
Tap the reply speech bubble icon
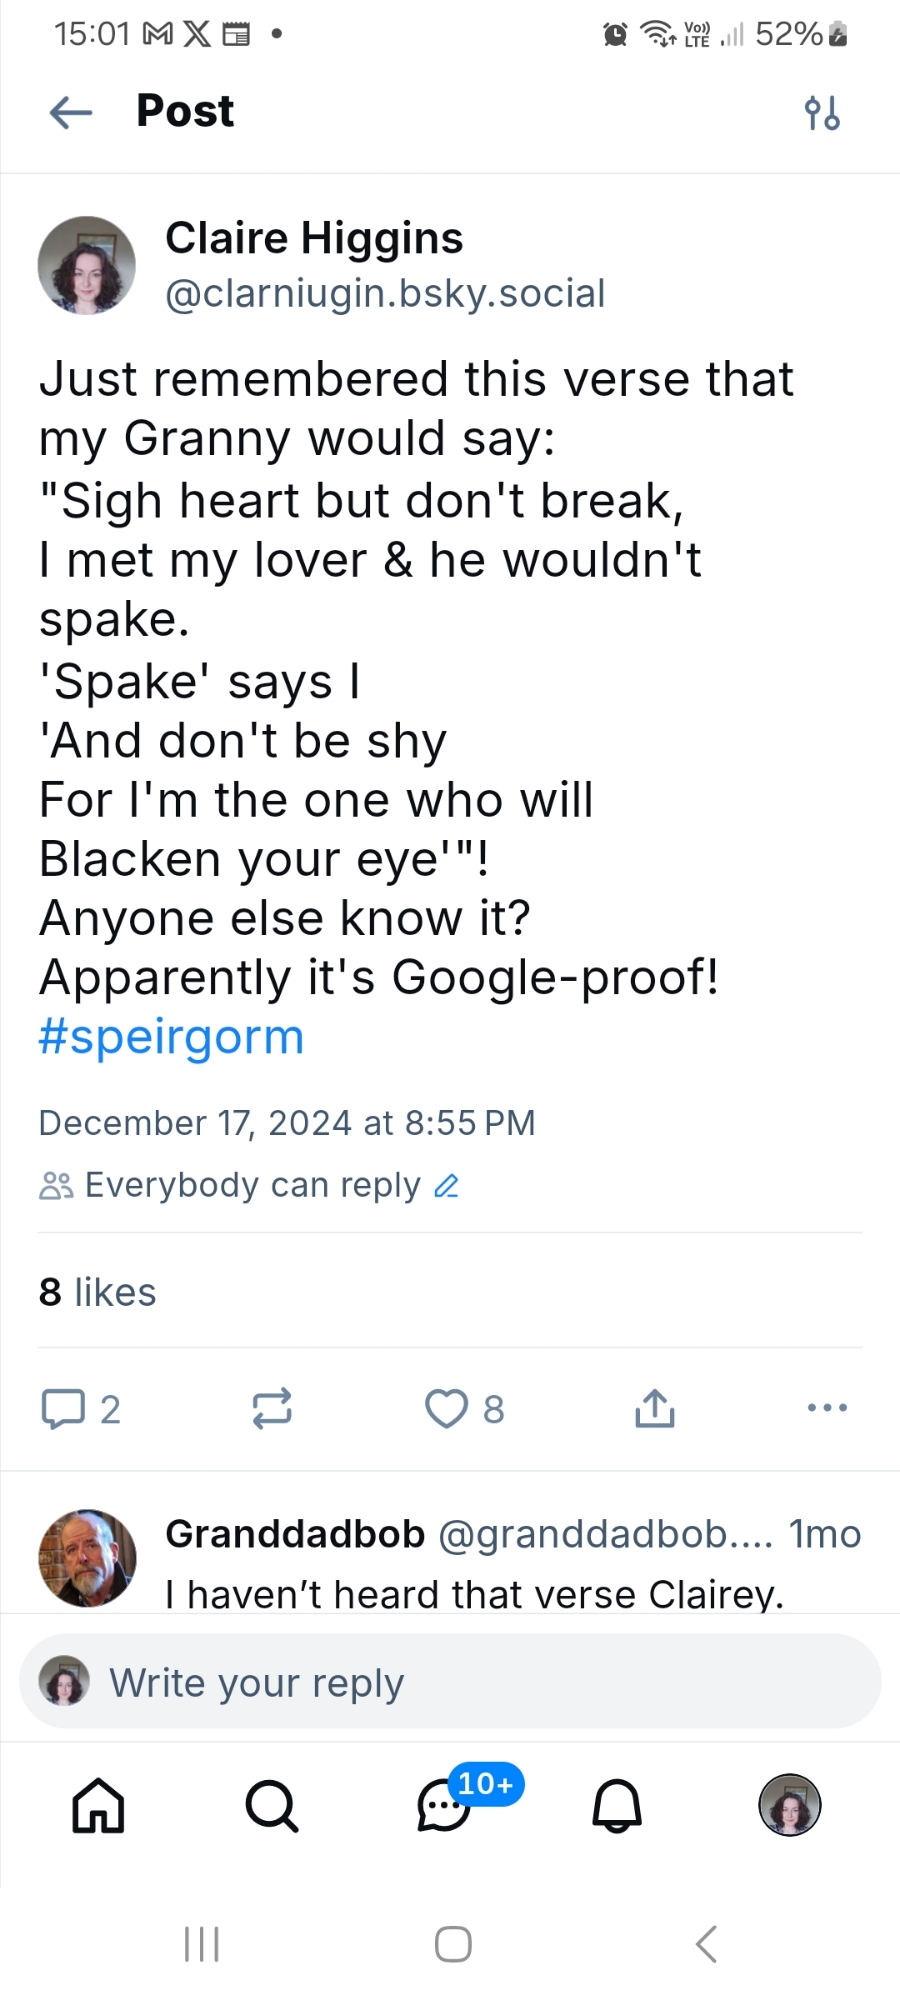point(63,1408)
